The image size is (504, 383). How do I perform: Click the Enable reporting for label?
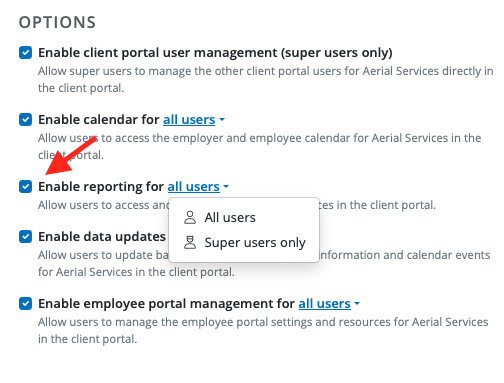click(x=101, y=186)
